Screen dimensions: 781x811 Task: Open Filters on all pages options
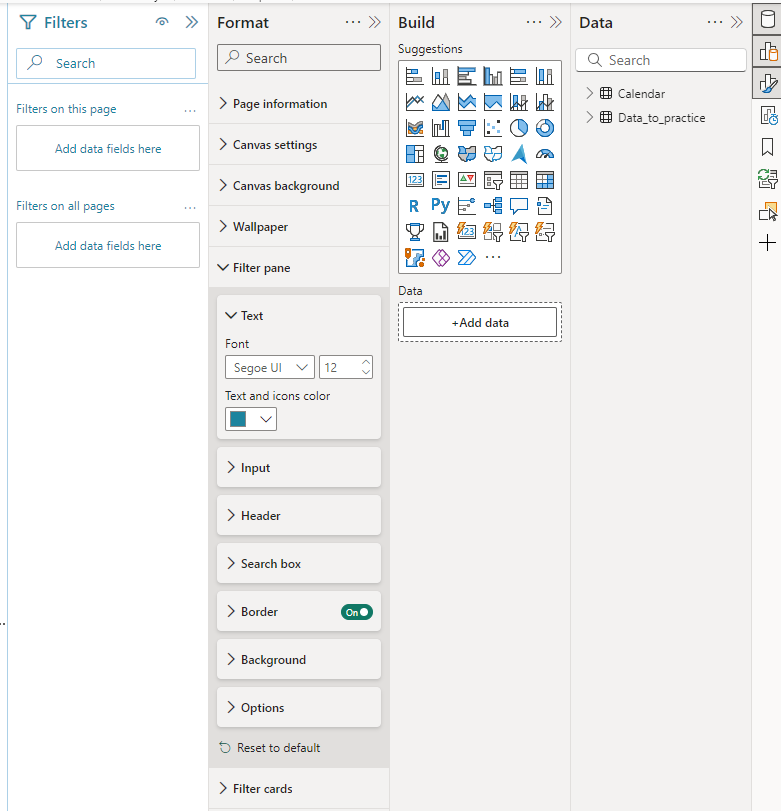[x=190, y=207]
